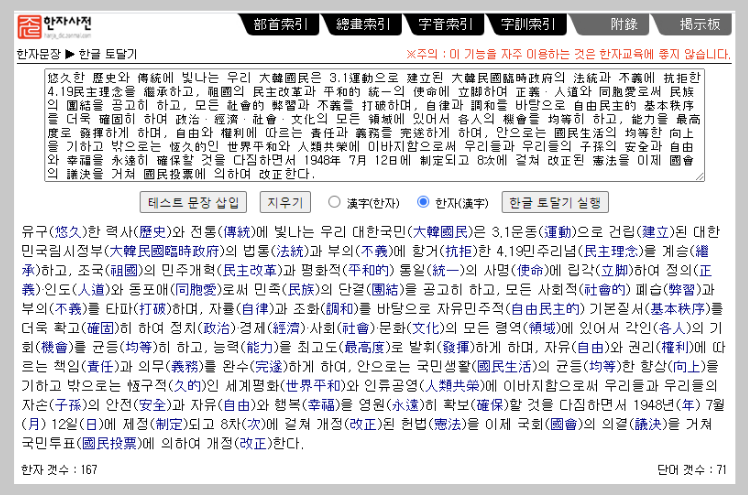Viewport: 748px width, 495px height.
Task: Click the 打破 hanja link
Action: (153, 309)
